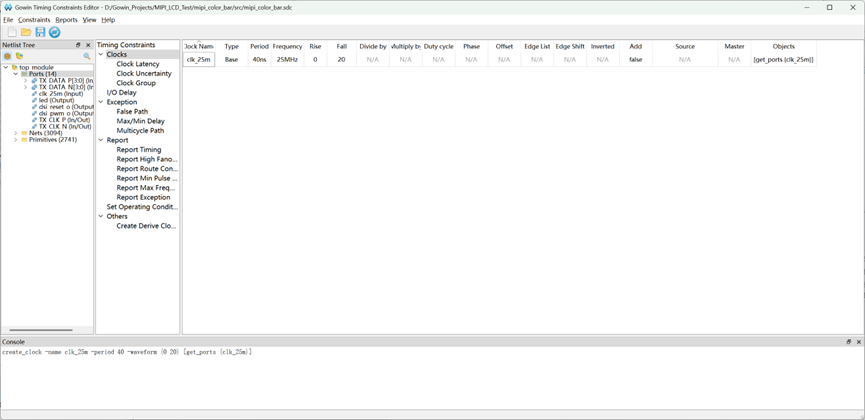Click the Period column header

259,46
